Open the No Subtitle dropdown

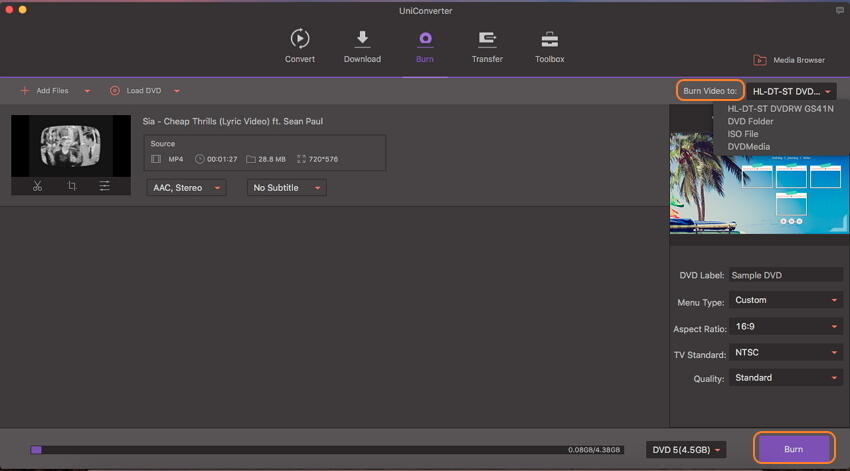[286, 188]
